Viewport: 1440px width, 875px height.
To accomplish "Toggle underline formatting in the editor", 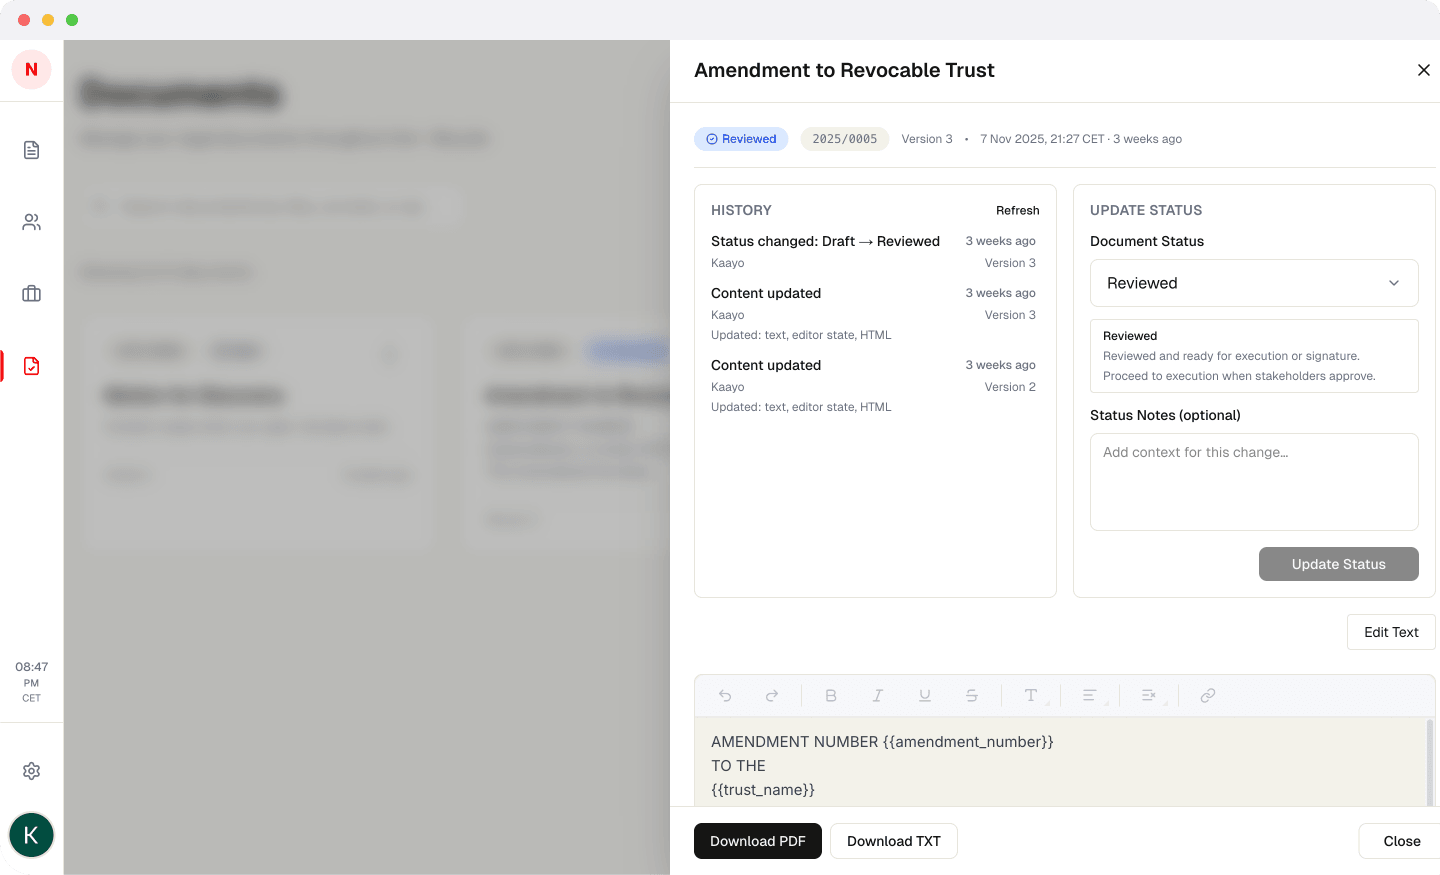I will (x=925, y=695).
